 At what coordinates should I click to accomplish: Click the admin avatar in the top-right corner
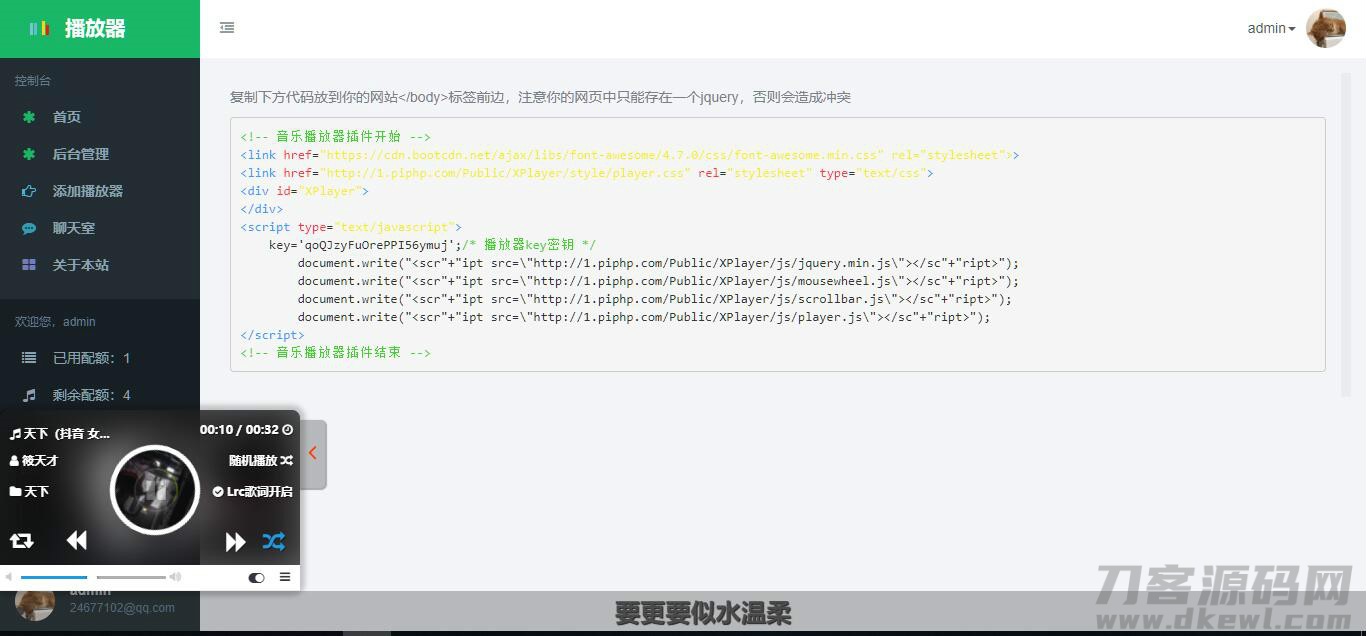click(x=1326, y=28)
